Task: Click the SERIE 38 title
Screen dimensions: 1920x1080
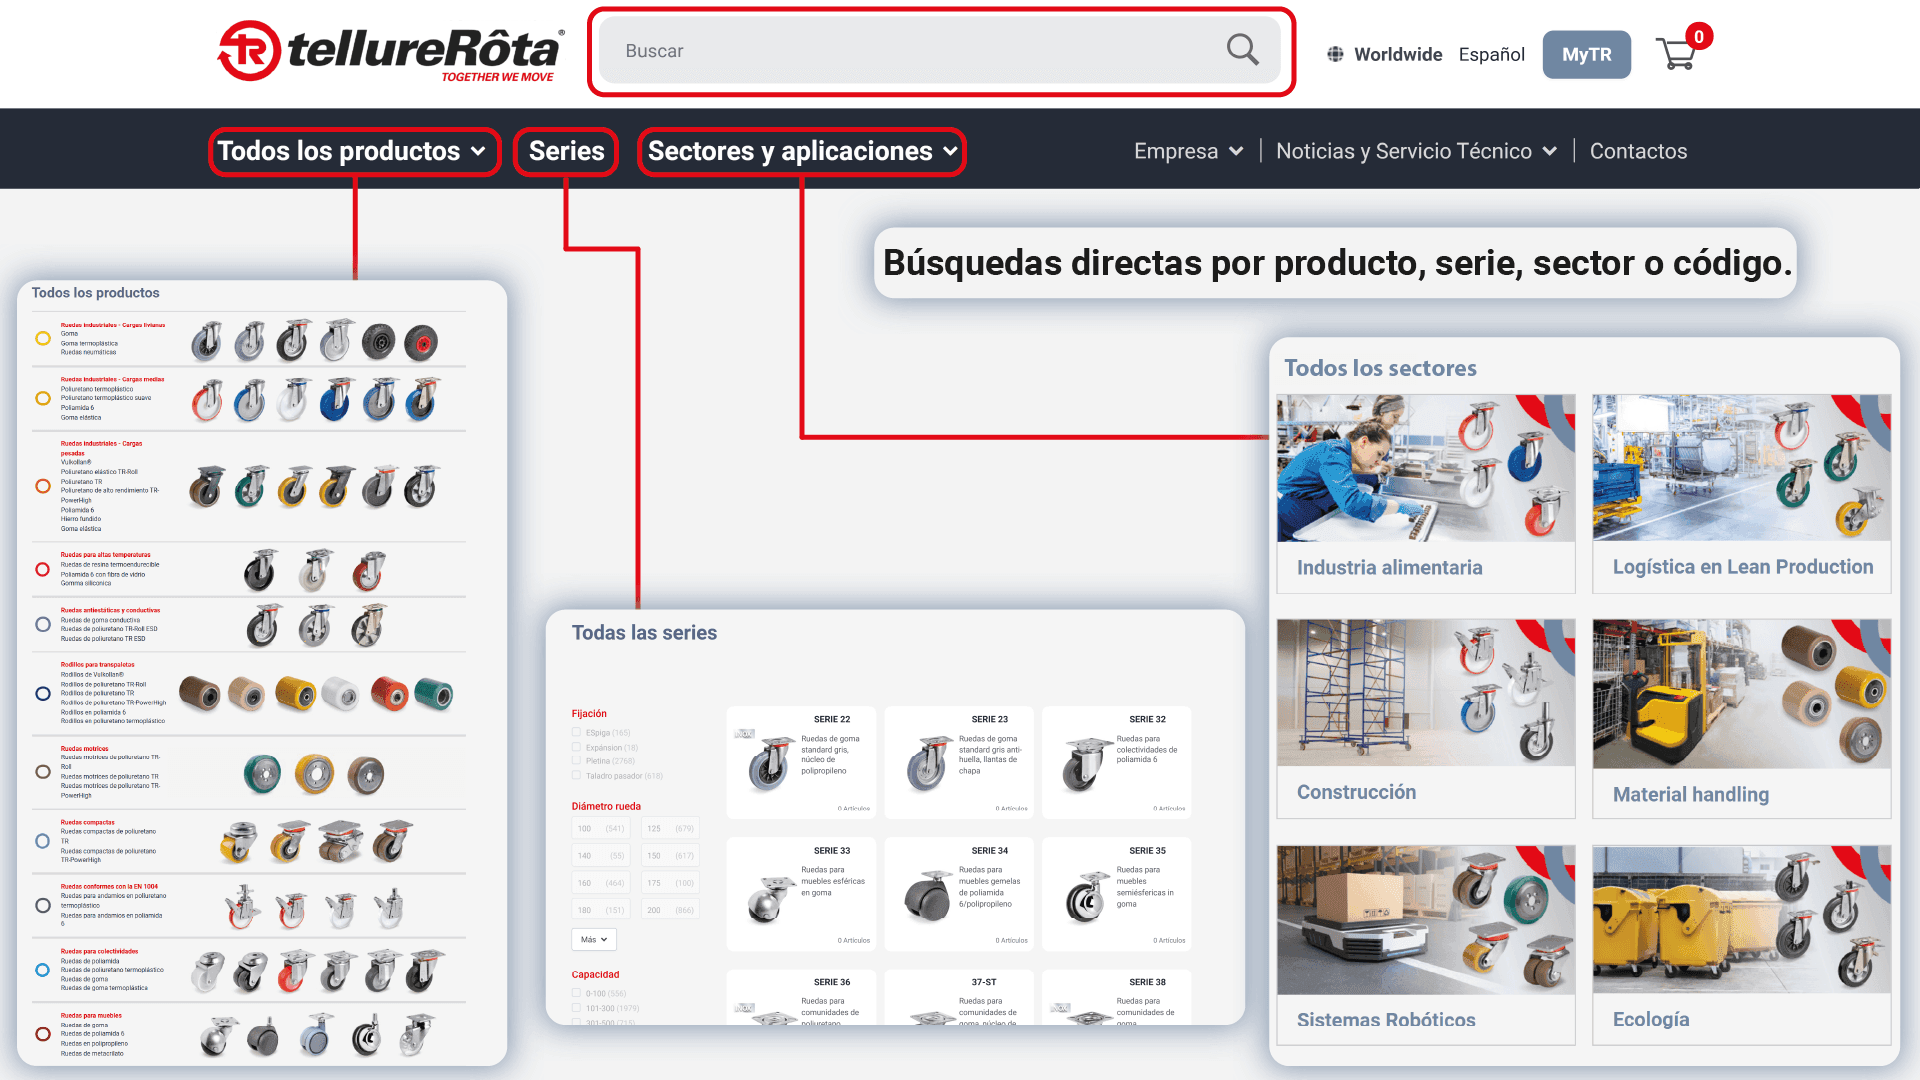Action: [1147, 982]
